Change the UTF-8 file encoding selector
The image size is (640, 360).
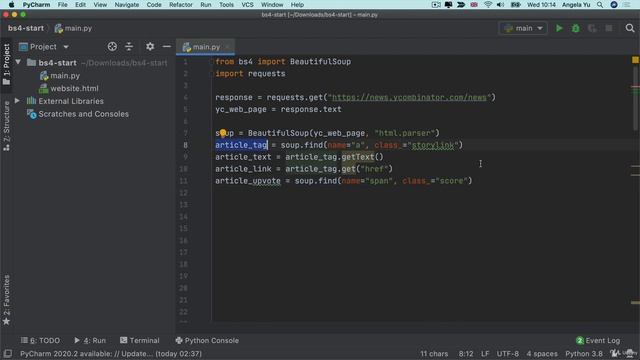[508, 353]
